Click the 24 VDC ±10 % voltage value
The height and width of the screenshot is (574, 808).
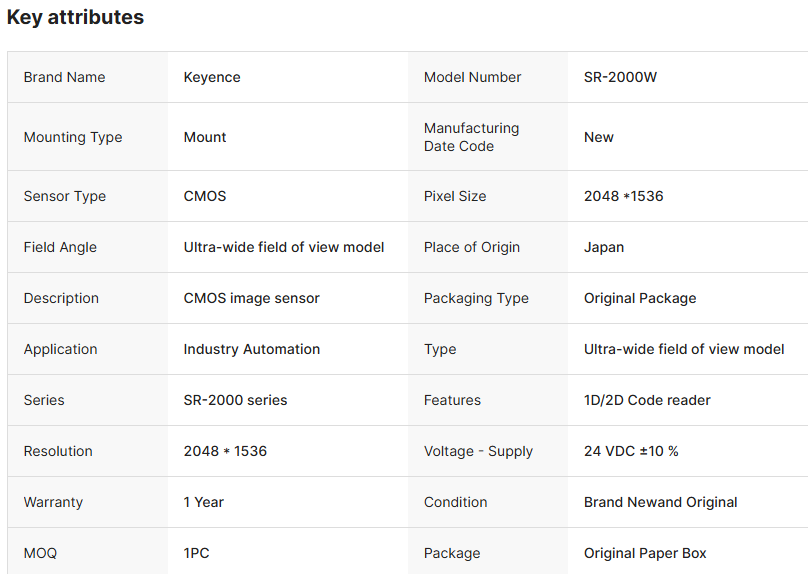click(631, 451)
